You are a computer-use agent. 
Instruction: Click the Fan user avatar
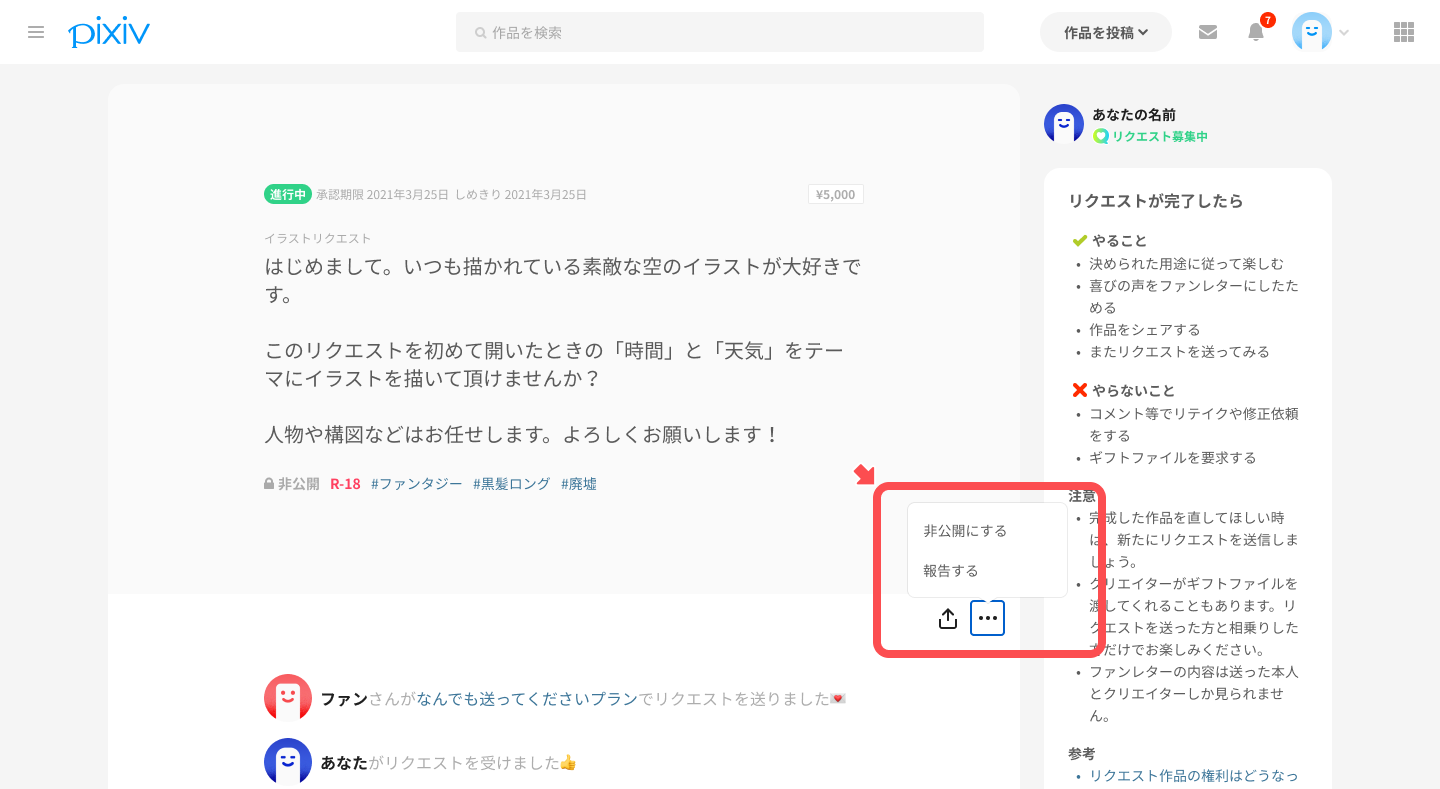click(x=288, y=698)
